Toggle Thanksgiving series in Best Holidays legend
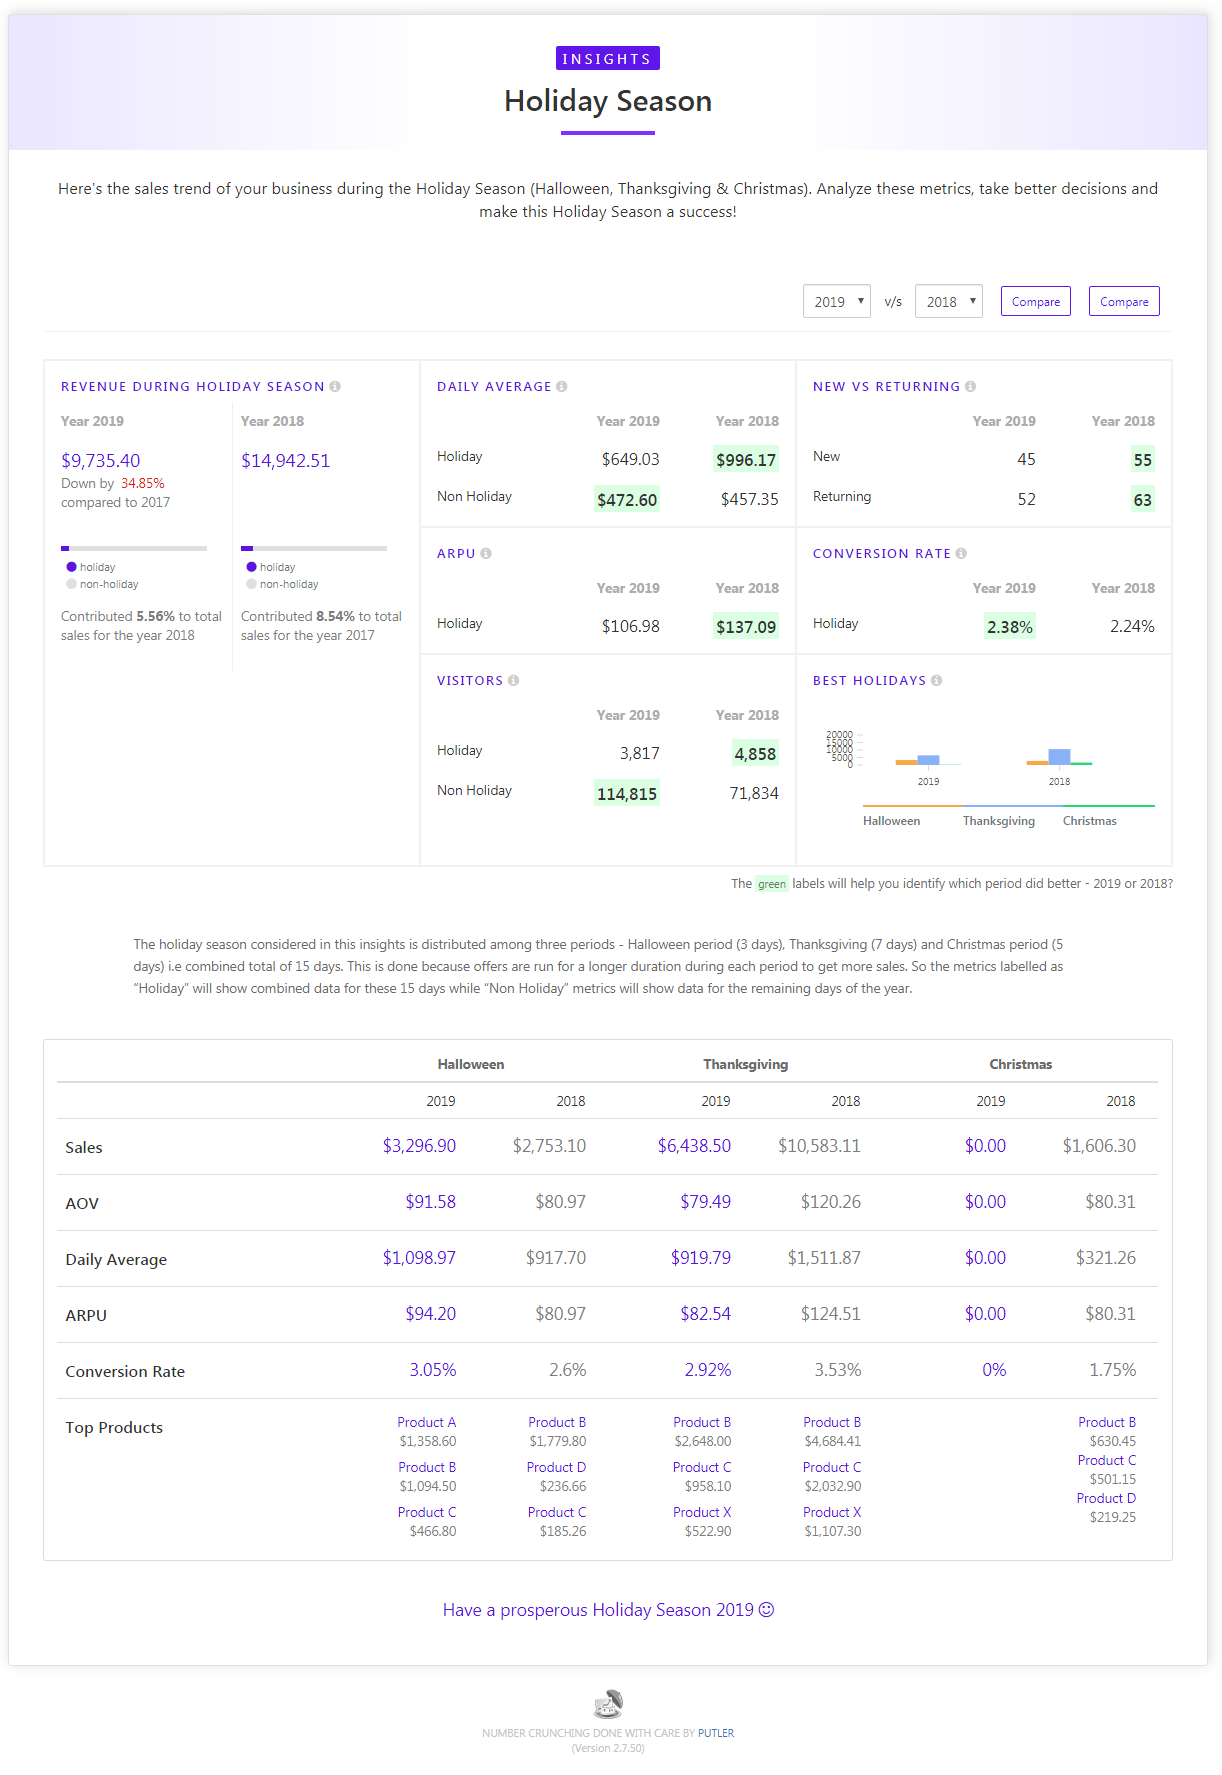The width and height of the screenshot is (1222, 1775). coord(999,821)
